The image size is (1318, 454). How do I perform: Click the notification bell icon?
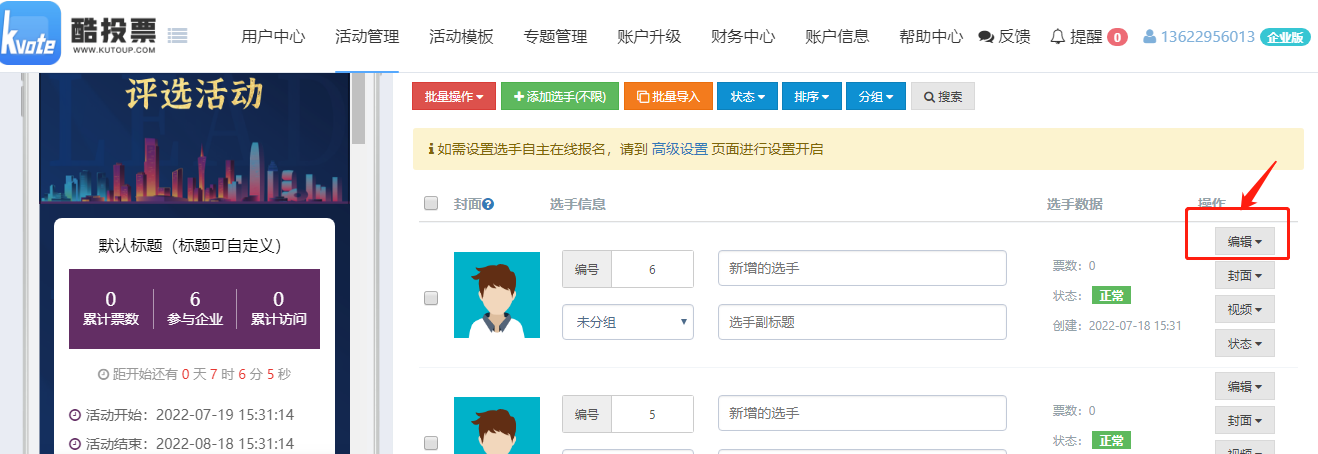coord(1058,37)
